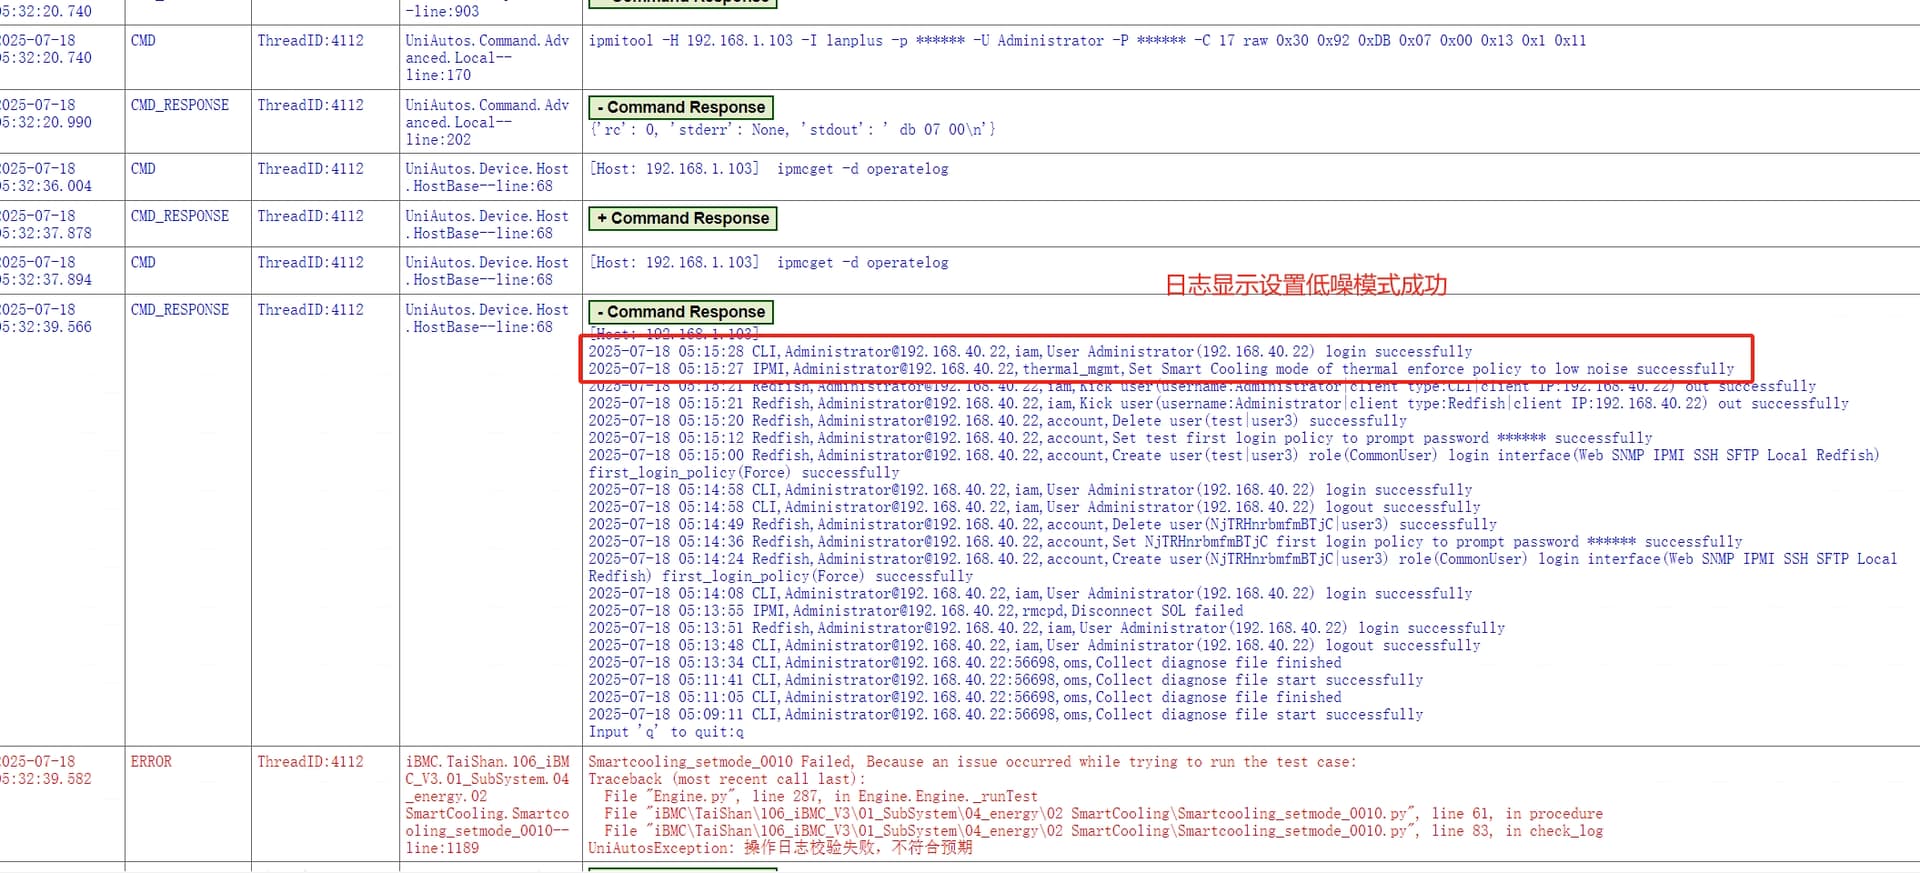Click the 05:09:11 Collect diagnose file entry
The height and width of the screenshot is (873, 1920).
(x=1005, y=715)
